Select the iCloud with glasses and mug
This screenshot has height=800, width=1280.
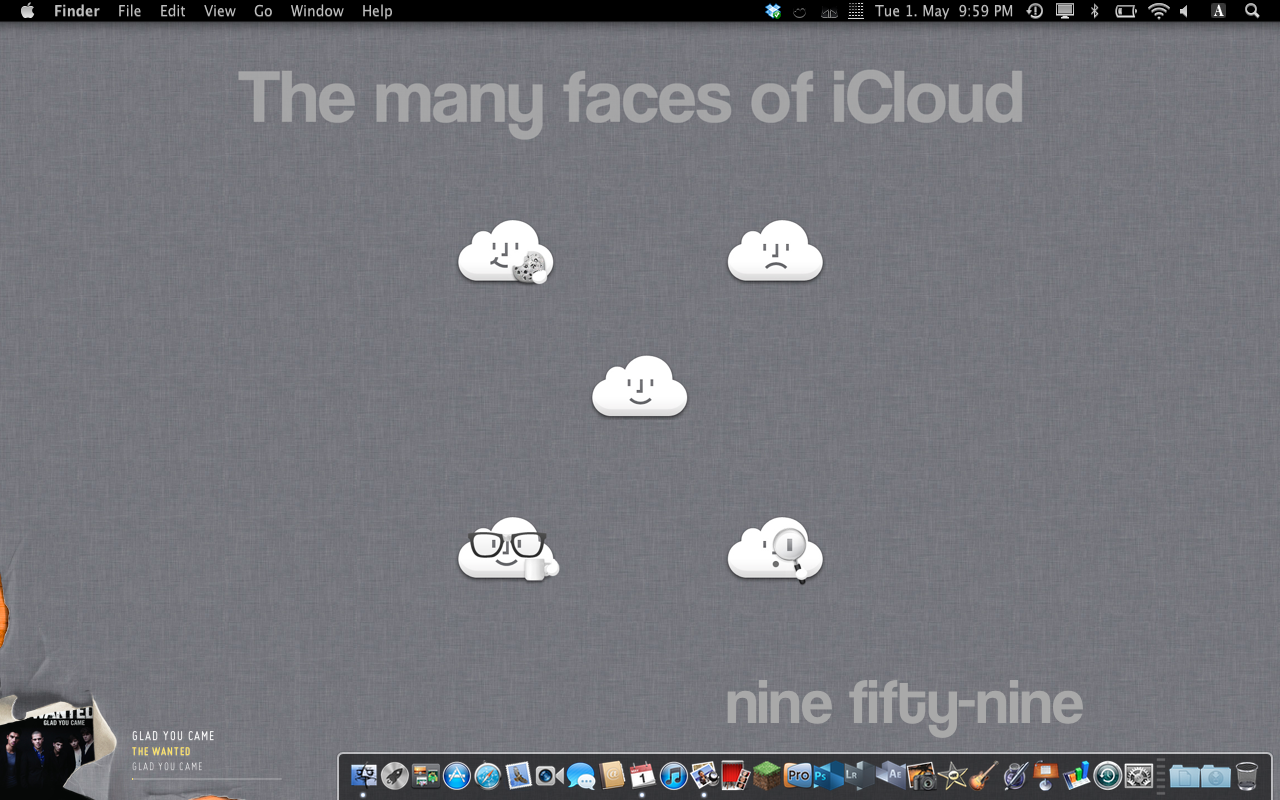click(508, 548)
